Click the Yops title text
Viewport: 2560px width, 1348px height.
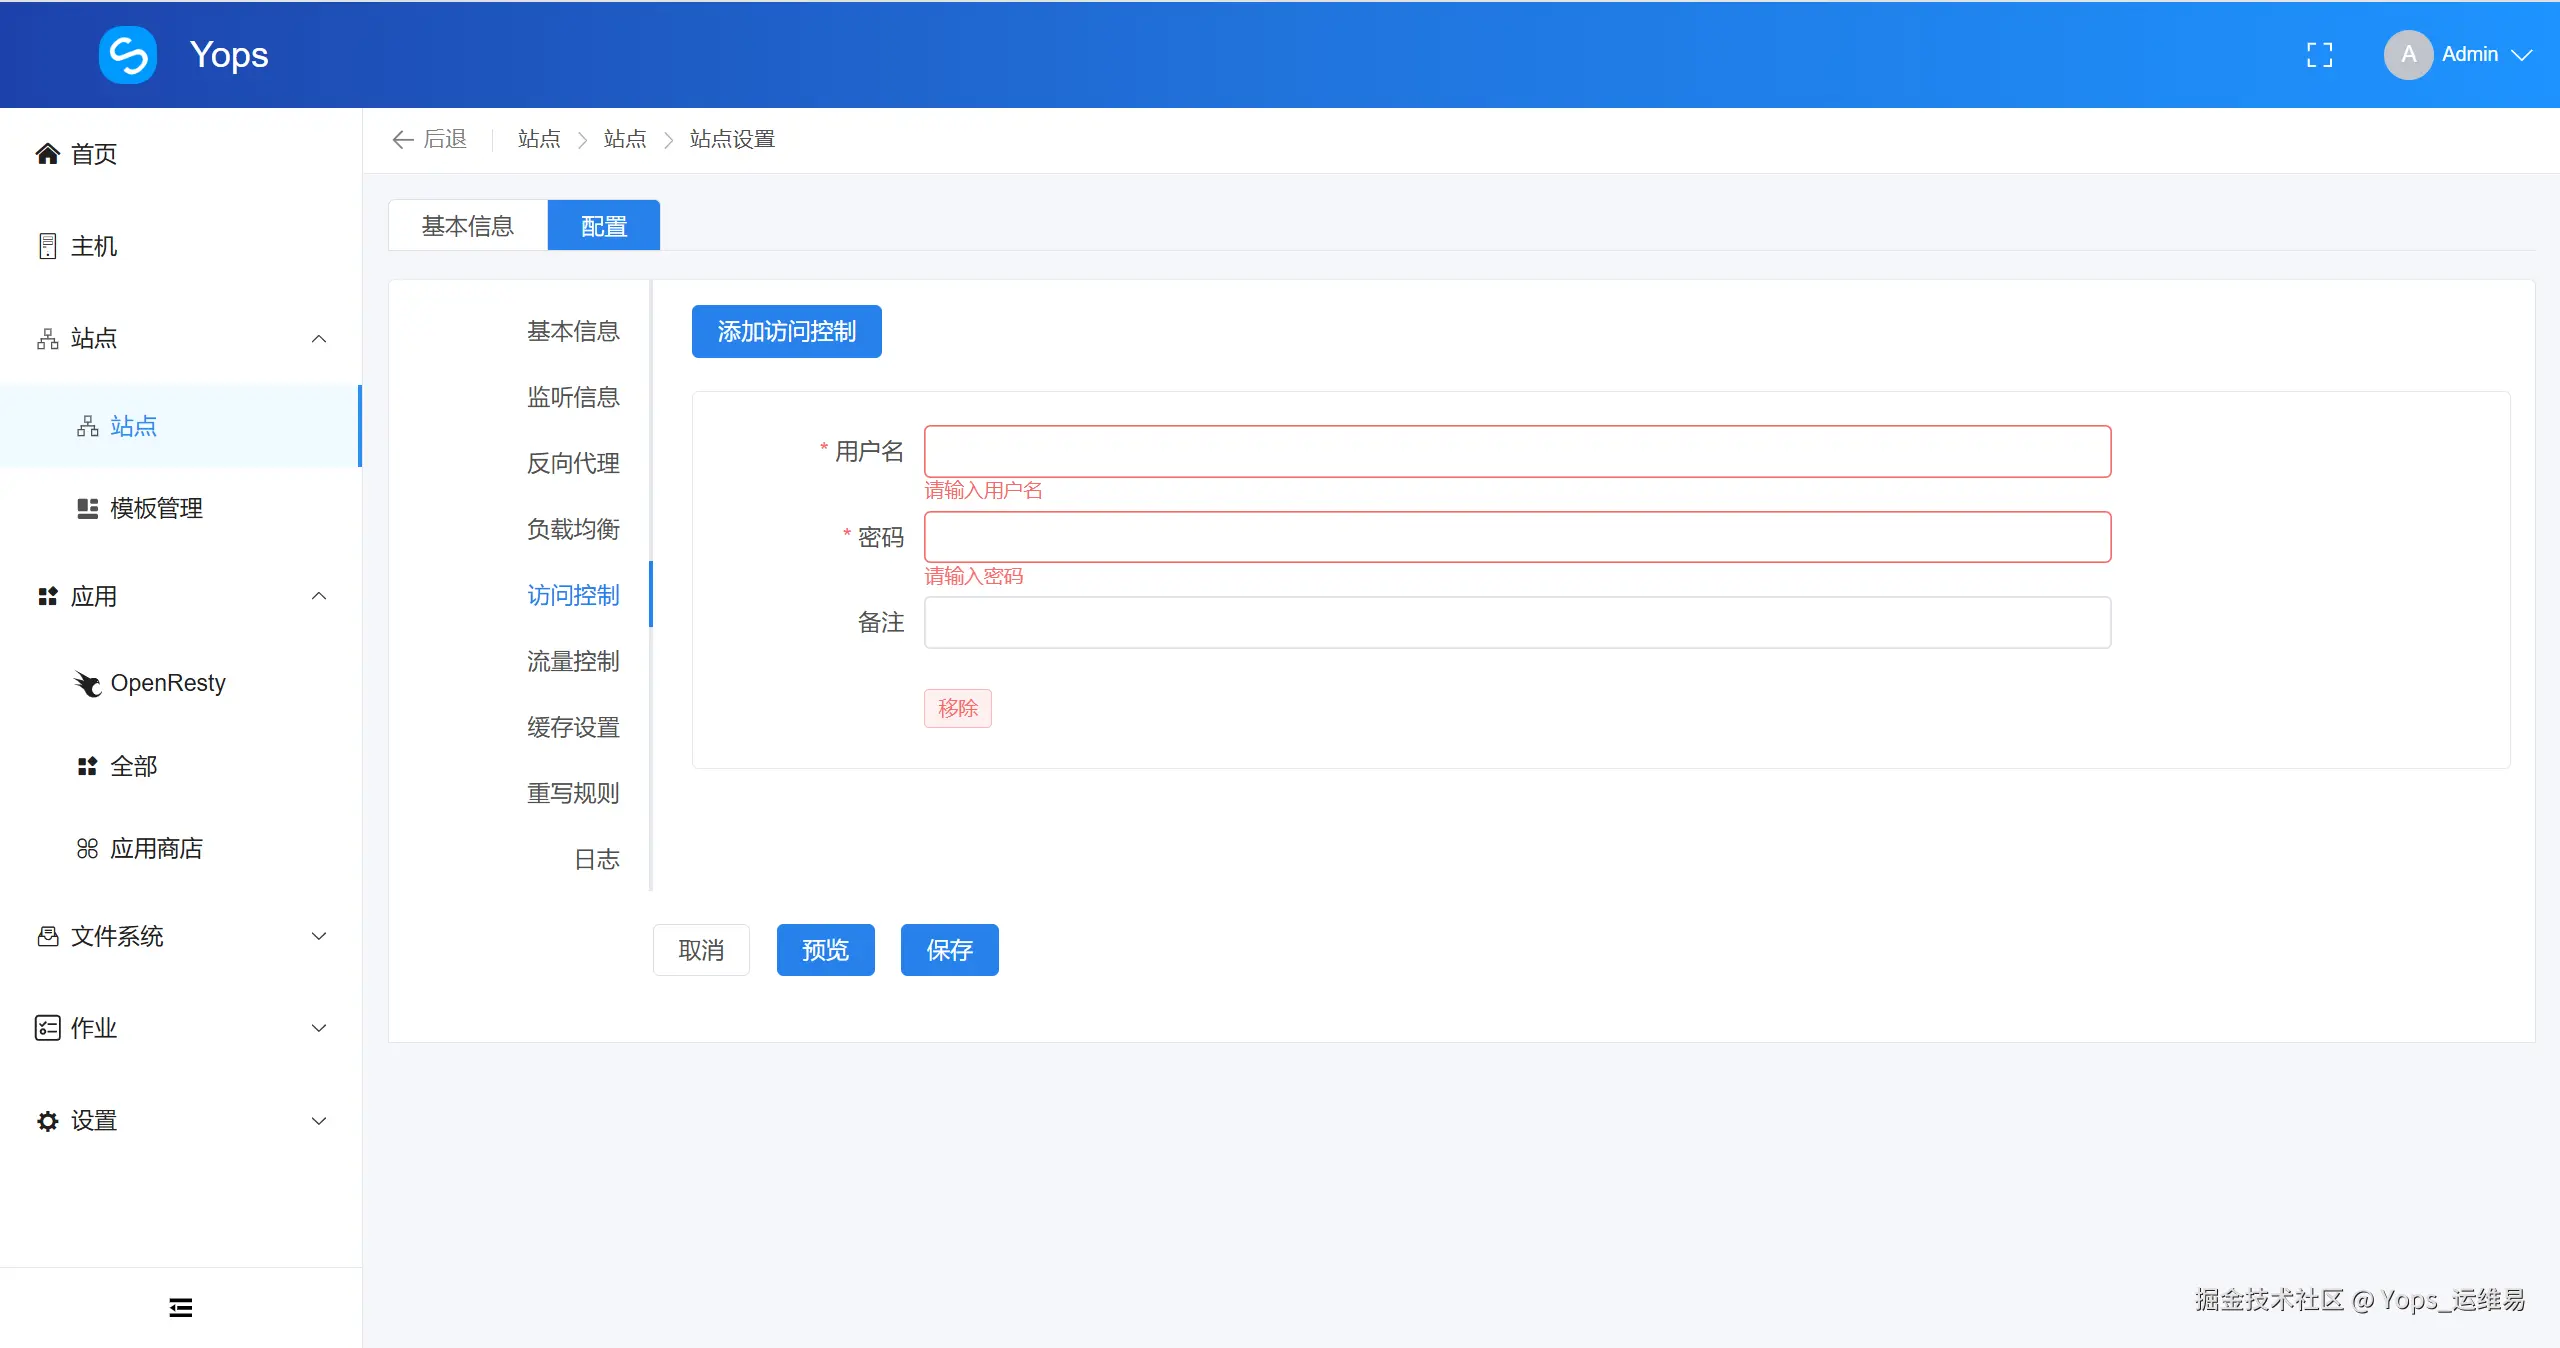[229, 55]
